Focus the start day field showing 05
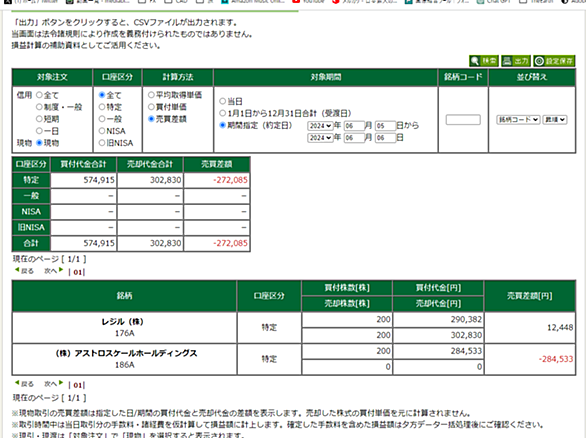Viewport: 586px width, 438px height. 385,126
